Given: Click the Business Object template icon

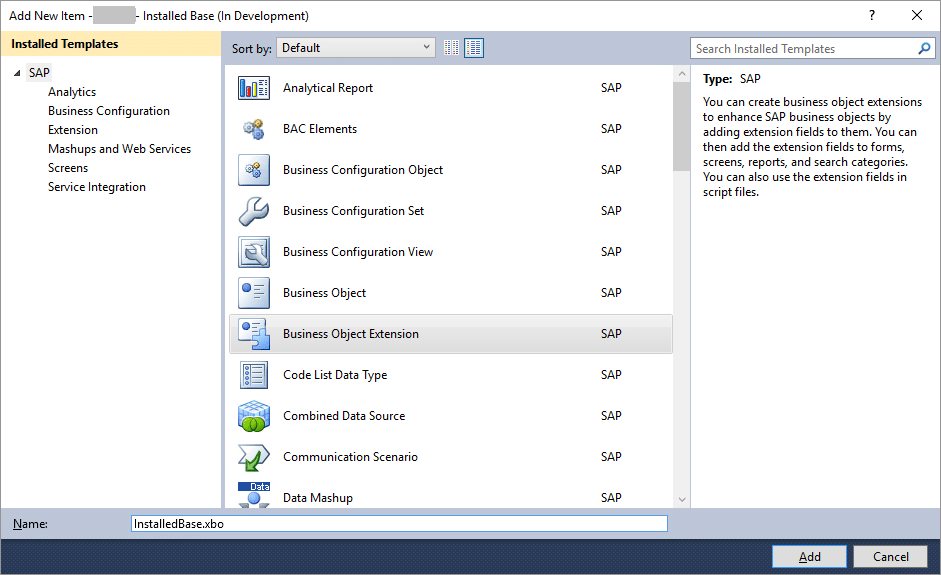Looking at the screenshot, I should tap(253, 293).
